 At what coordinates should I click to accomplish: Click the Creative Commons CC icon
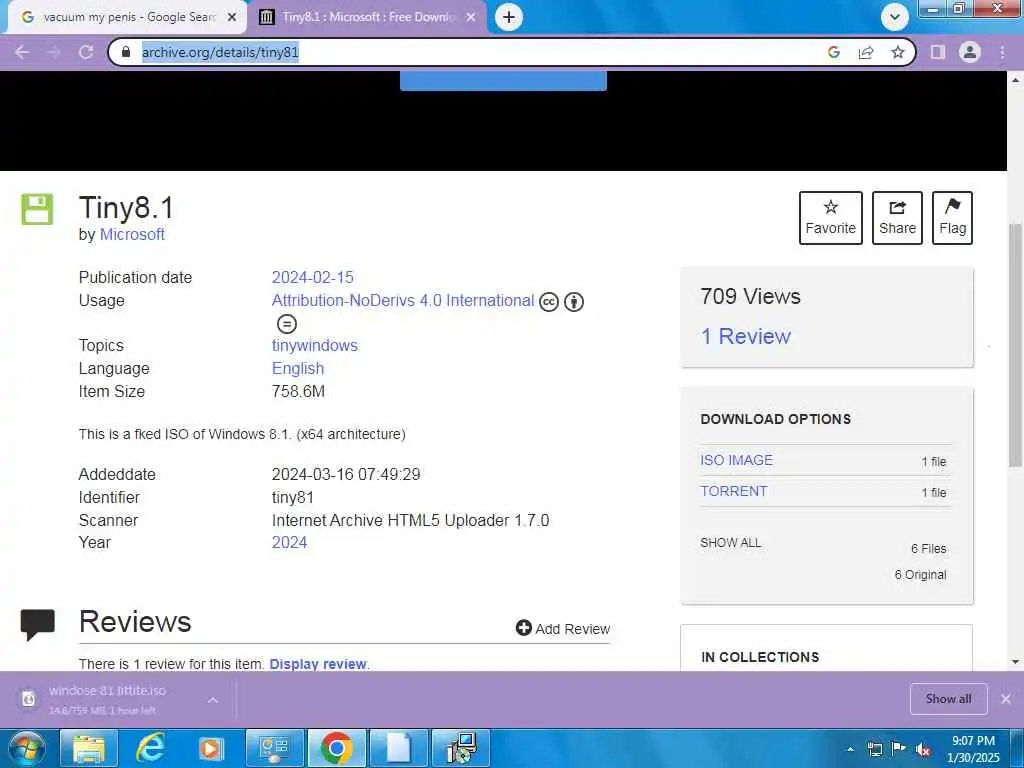pos(549,302)
